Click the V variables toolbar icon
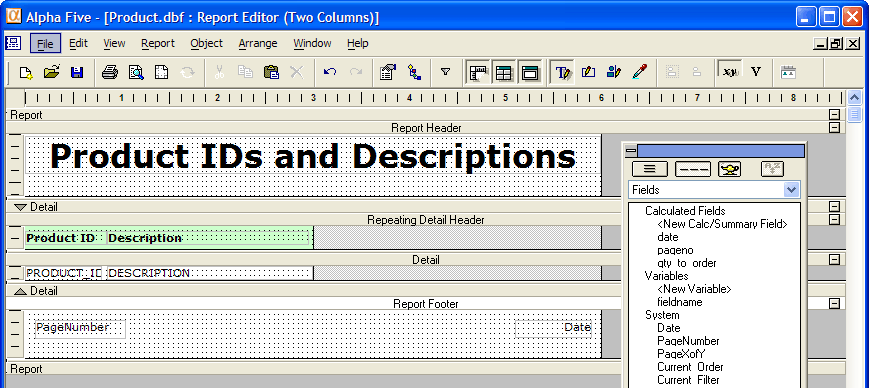Image resolution: width=869 pixels, height=388 pixels. pyautogui.click(x=755, y=72)
